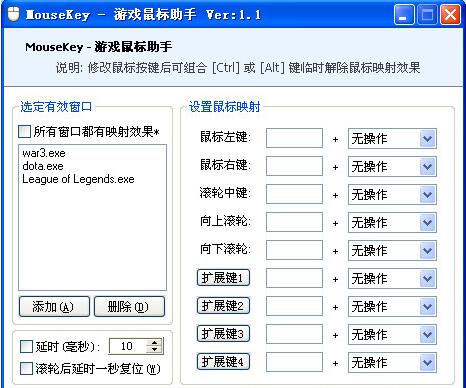The image size is (466, 388).
Task: Click the 扩展键3 button
Action: [x=223, y=334]
